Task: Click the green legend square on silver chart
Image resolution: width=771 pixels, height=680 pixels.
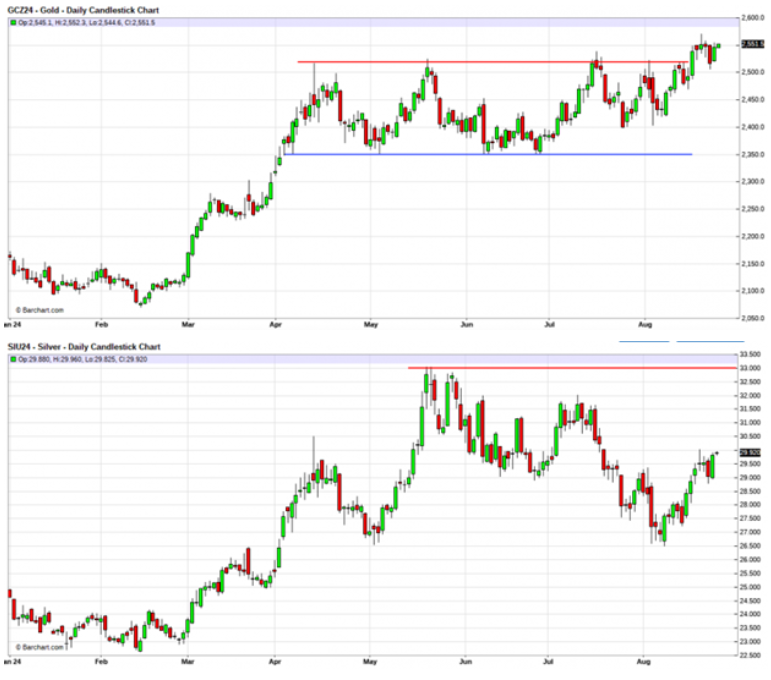Action: coord(12,359)
